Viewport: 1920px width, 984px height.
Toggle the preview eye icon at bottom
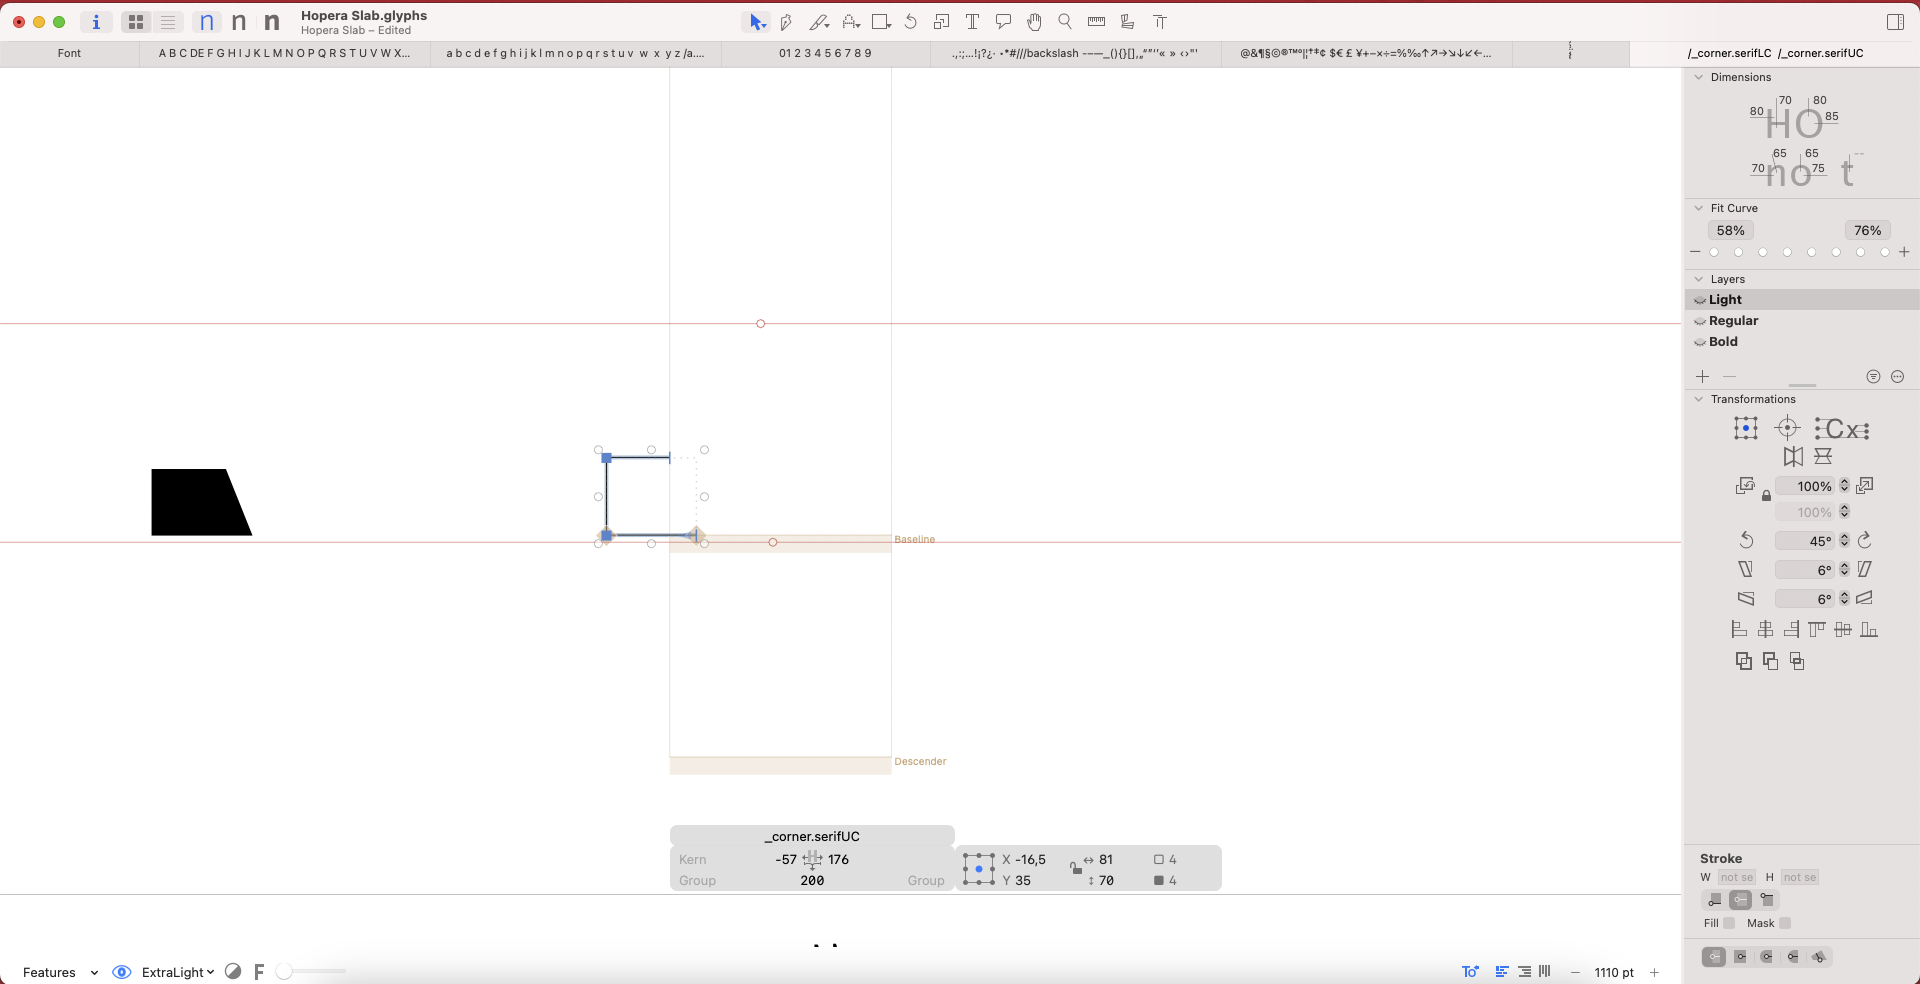122,972
